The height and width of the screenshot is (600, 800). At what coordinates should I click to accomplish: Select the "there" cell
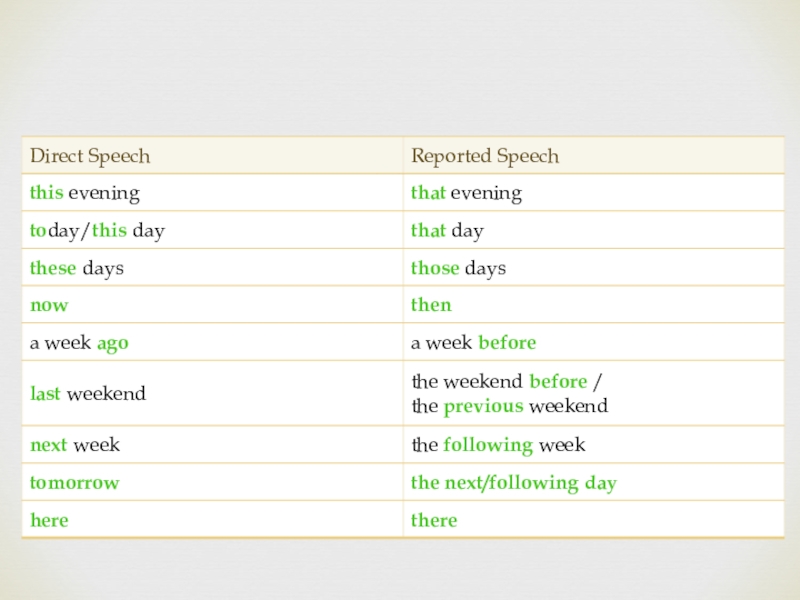click(x=434, y=520)
